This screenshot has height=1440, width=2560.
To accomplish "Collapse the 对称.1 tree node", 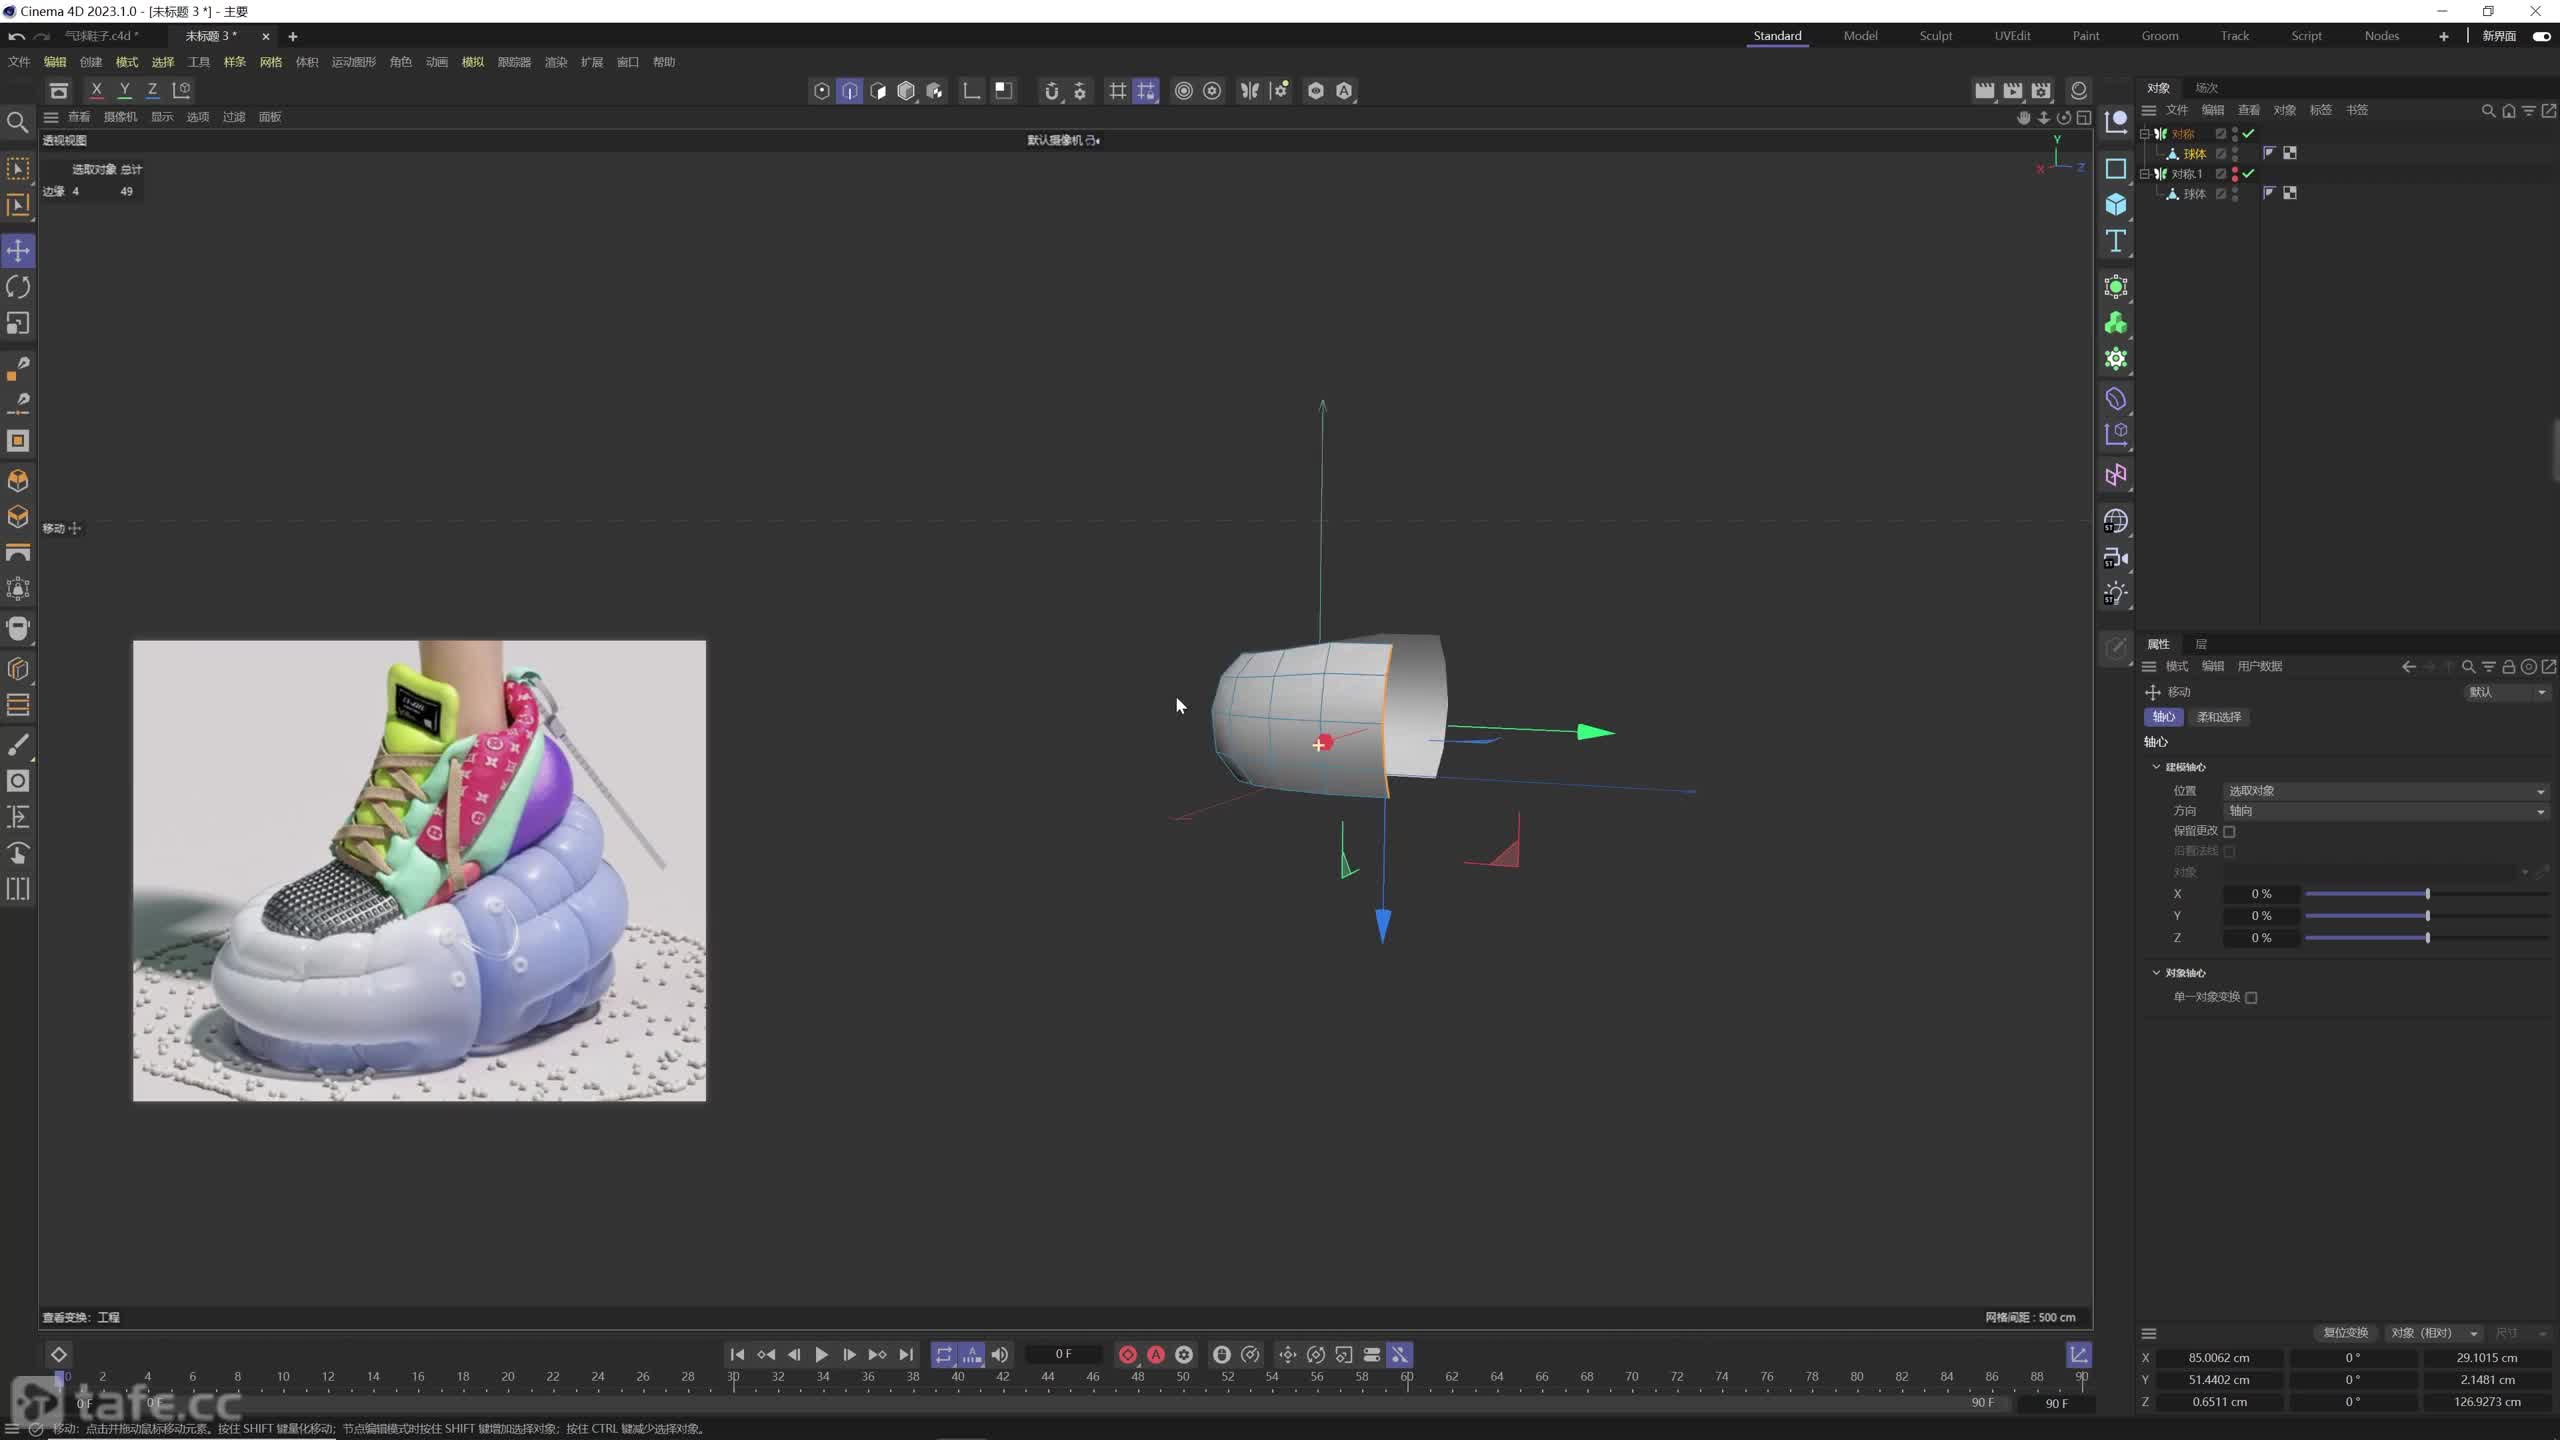I will click(x=2144, y=174).
